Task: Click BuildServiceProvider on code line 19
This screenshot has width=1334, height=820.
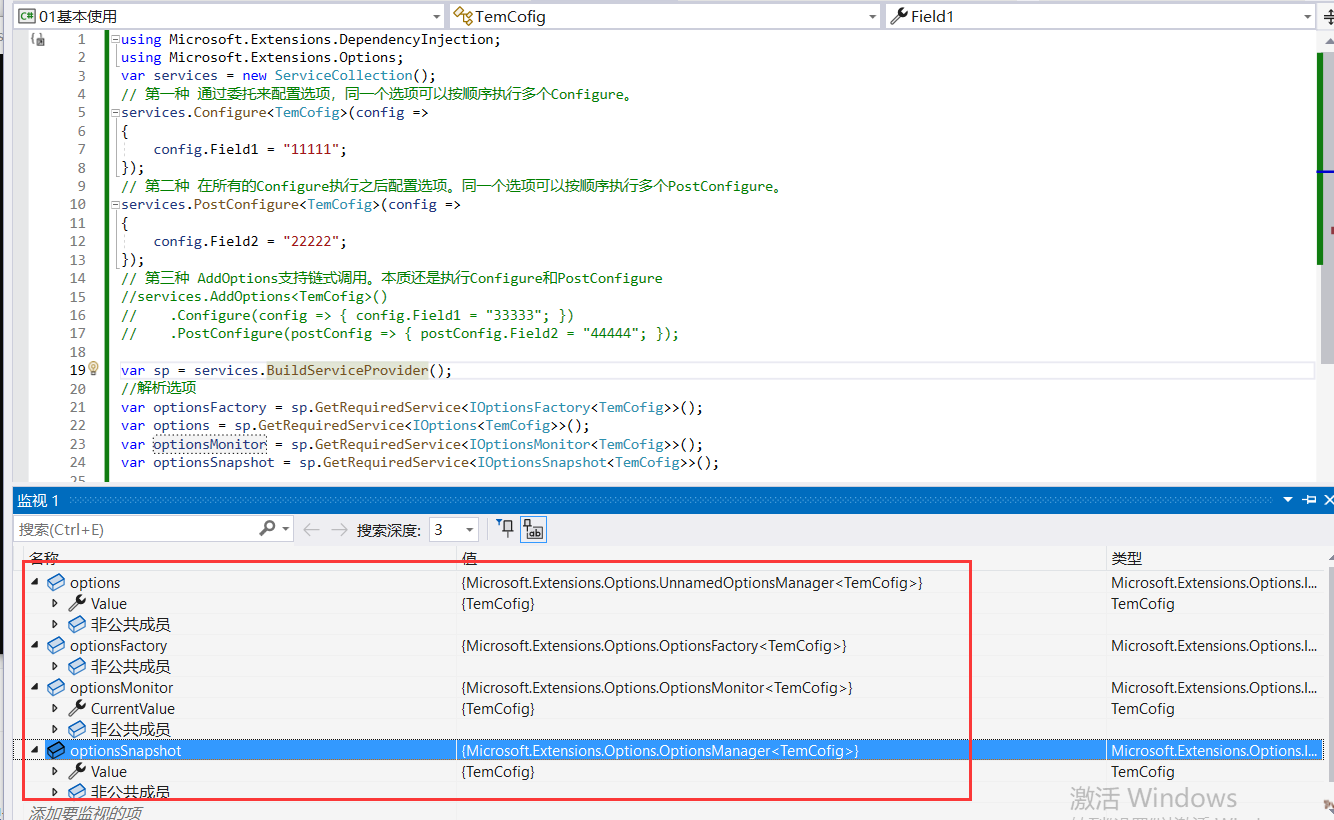Action: [x=347, y=370]
